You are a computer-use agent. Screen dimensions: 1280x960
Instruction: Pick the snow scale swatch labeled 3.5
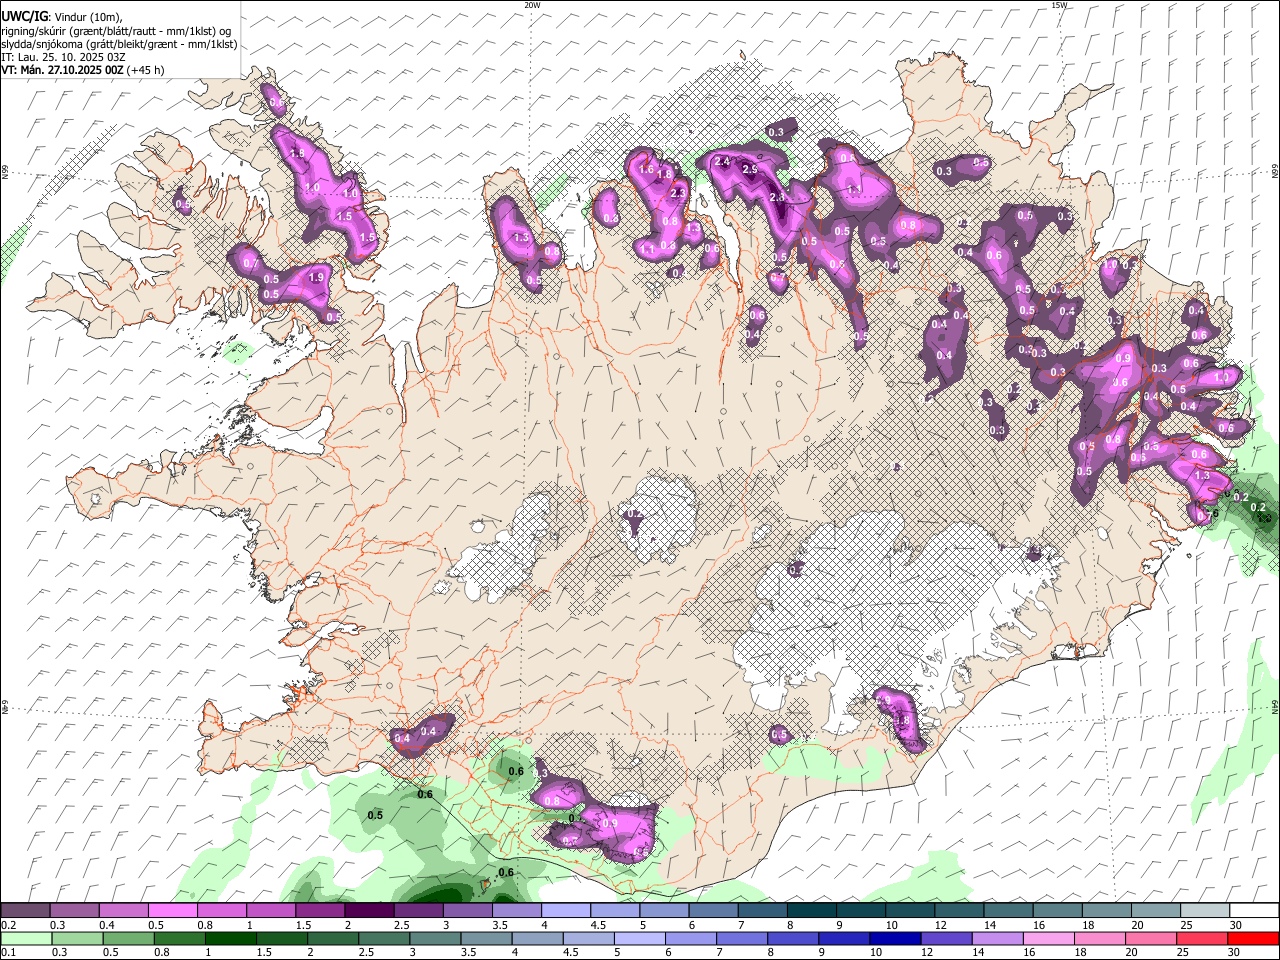tap(516, 911)
